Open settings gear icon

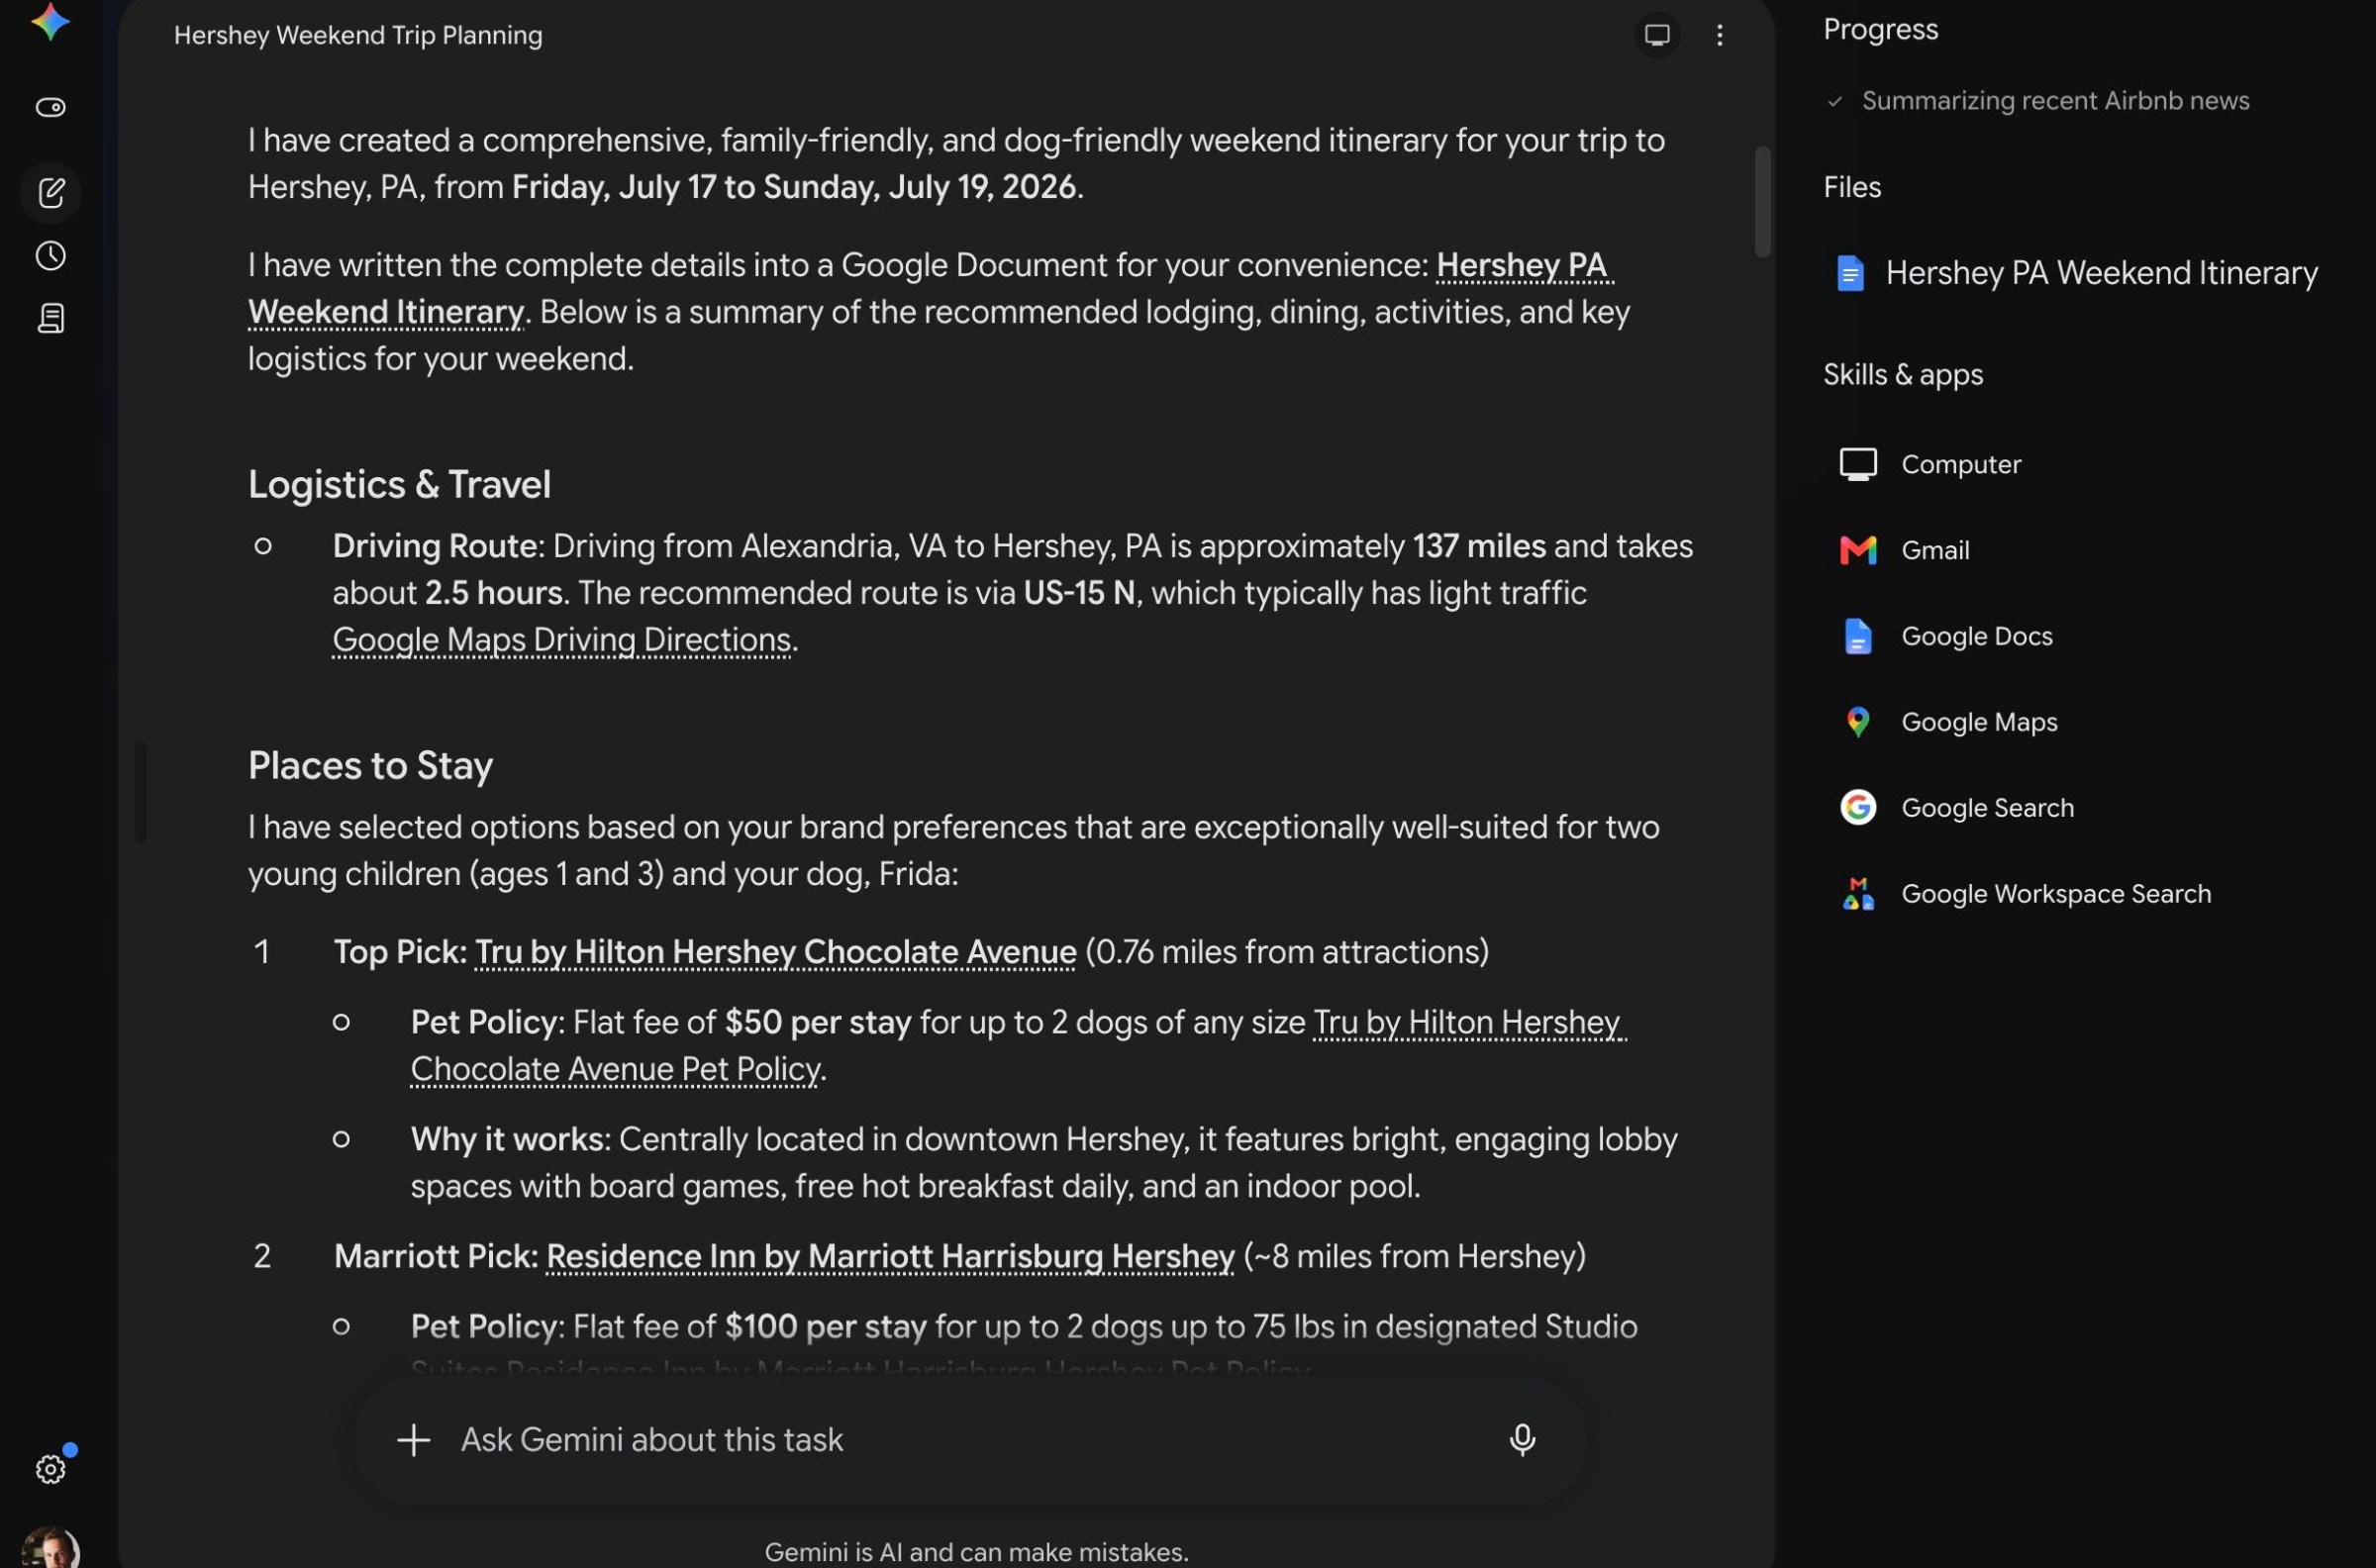coord(51,1469)
